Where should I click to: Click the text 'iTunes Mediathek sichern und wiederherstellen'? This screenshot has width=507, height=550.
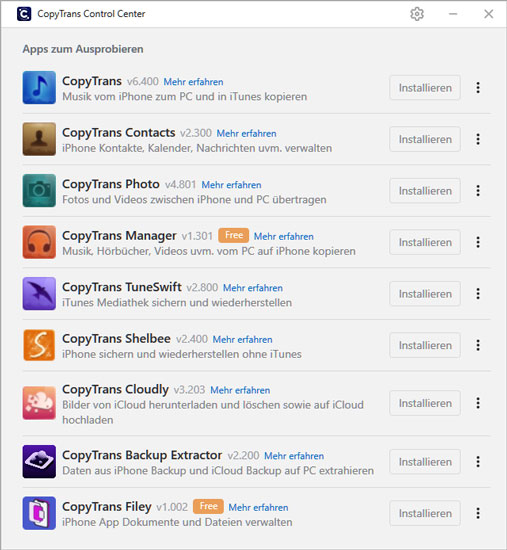coord(177,302)
